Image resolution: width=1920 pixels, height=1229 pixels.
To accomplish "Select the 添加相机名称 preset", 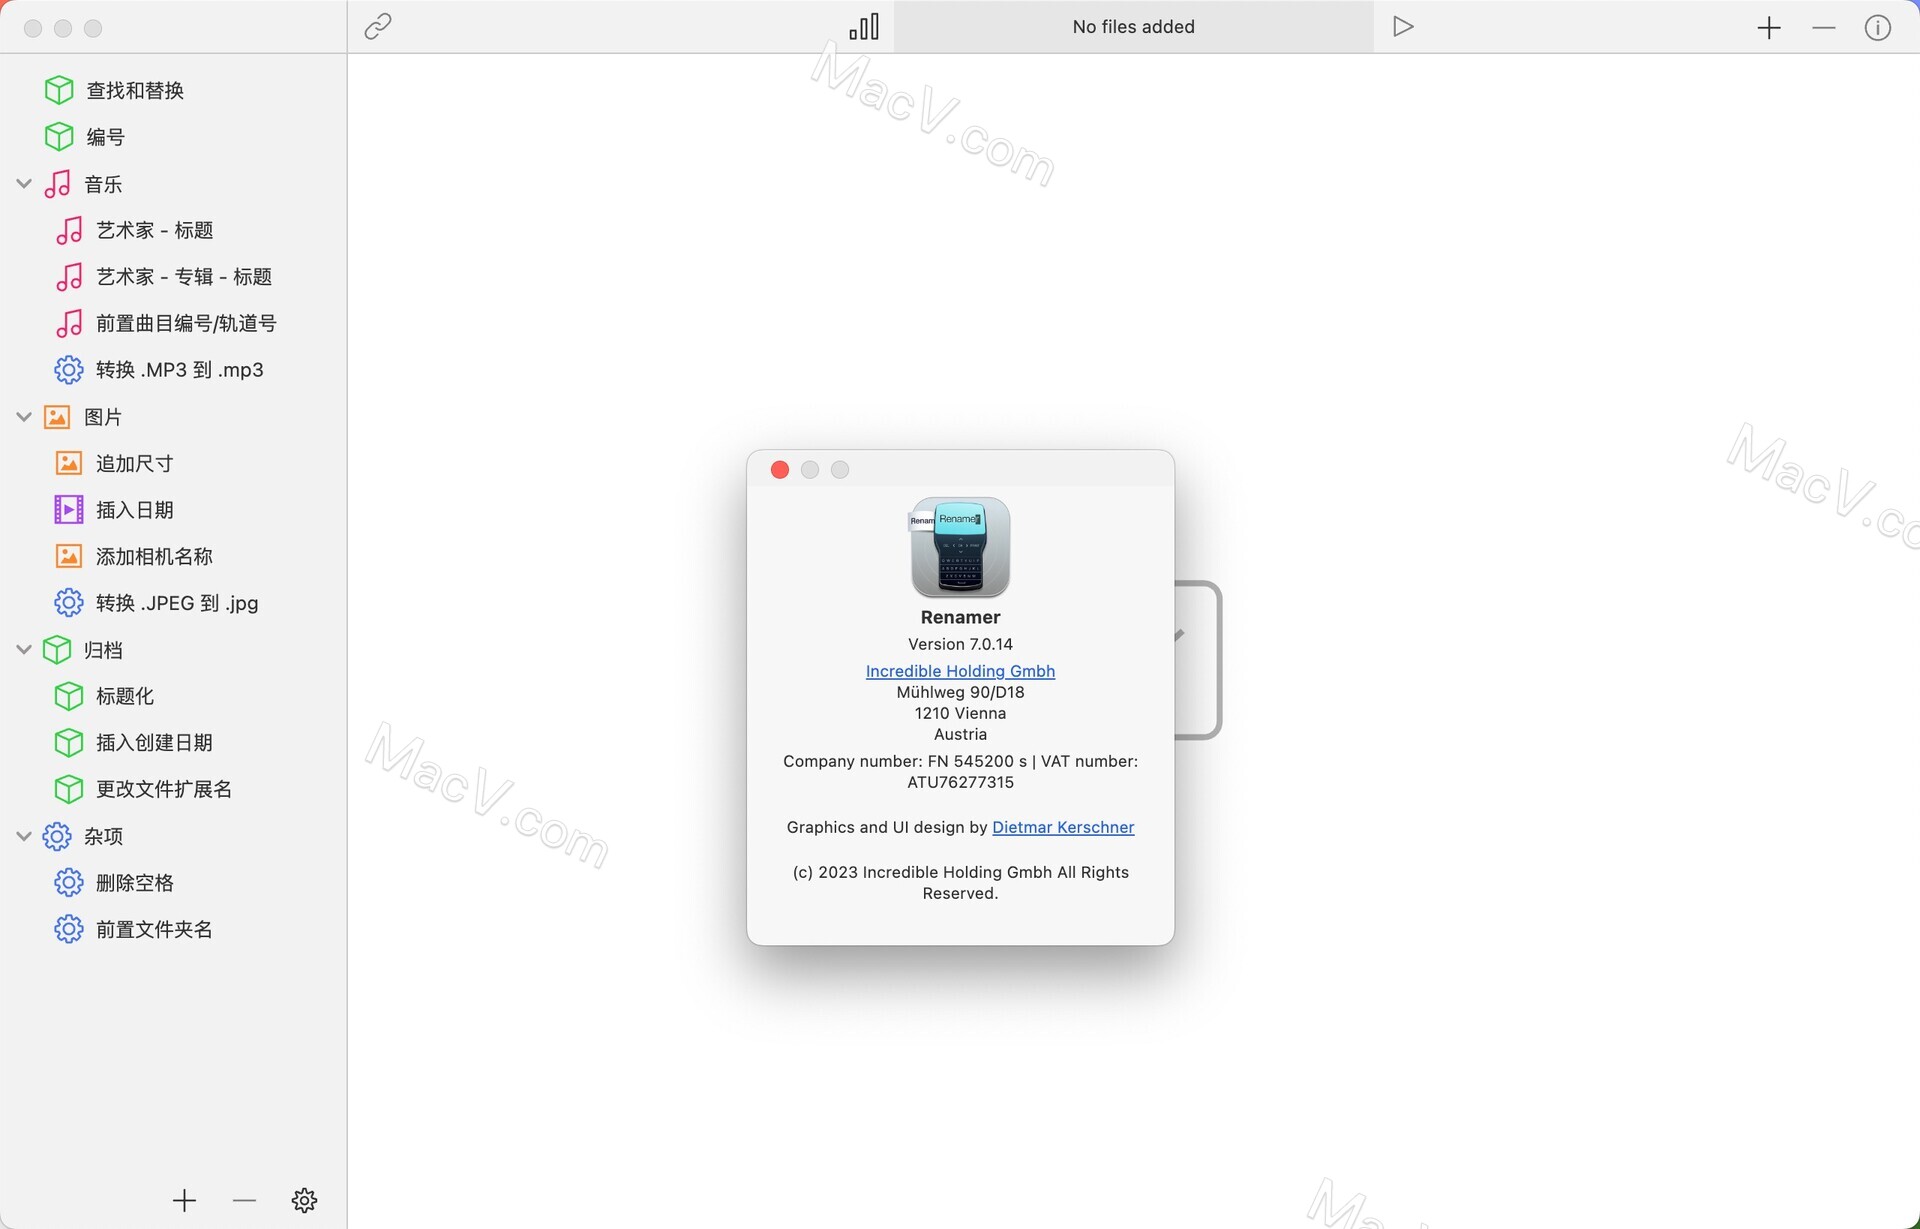I will (154, 556).
